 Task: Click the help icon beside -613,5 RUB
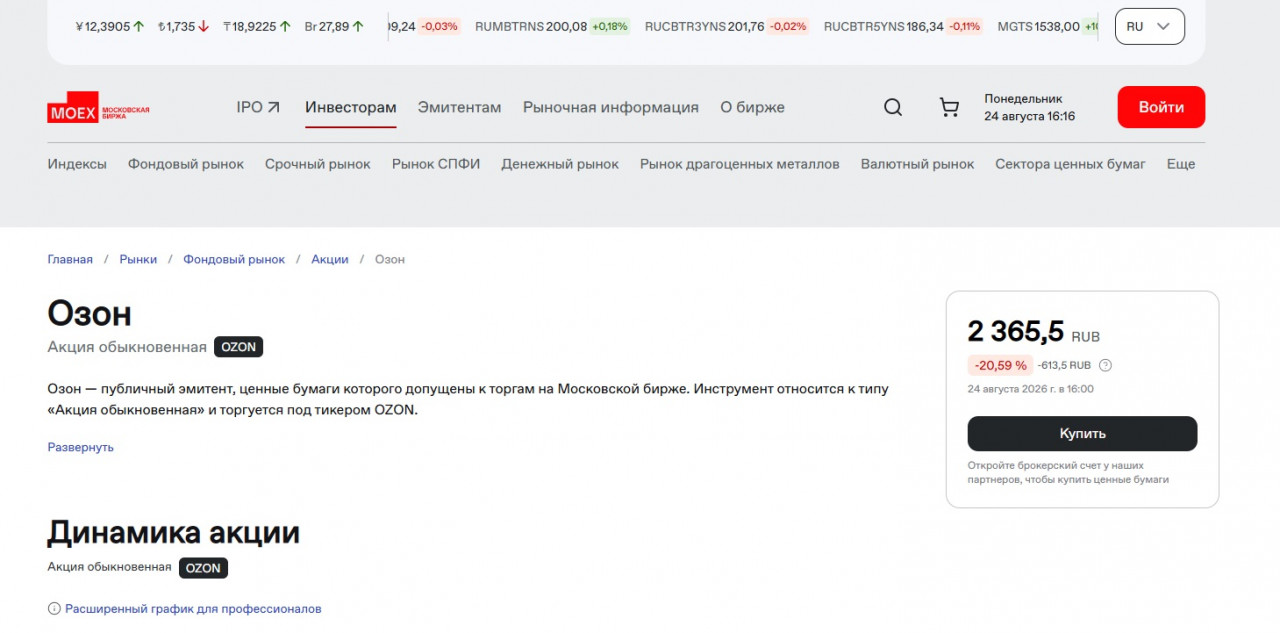tap(1105, 365)
